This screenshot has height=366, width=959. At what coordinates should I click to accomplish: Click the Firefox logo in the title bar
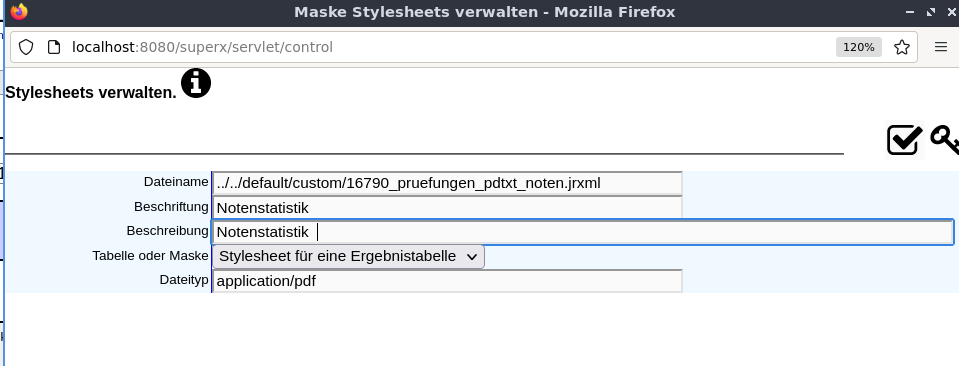19,12
